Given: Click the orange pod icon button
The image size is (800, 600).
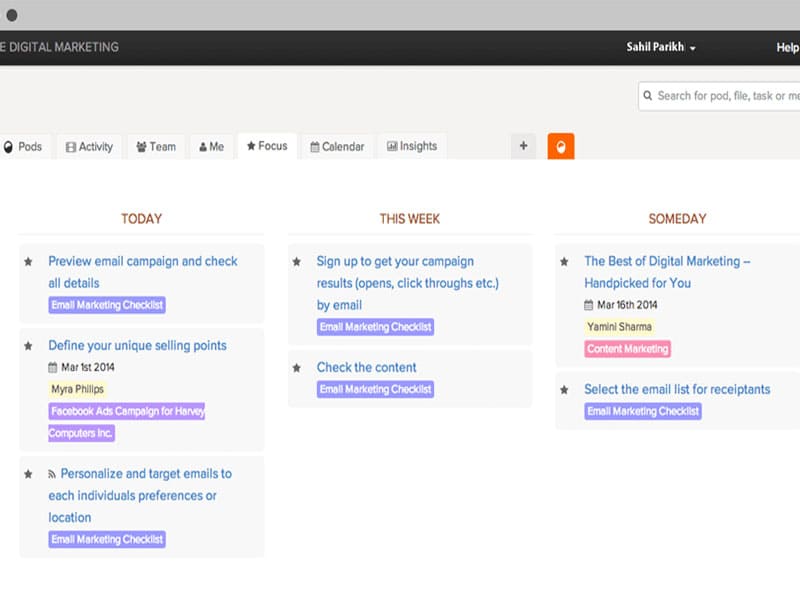Looking at the screenshot, I should [x=561, y=146].
